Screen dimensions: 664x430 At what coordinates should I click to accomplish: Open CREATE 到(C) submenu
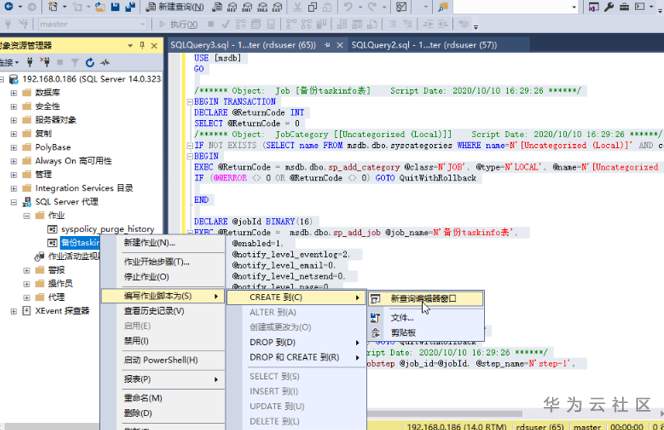pyautogui.click(x=296, y=298)
